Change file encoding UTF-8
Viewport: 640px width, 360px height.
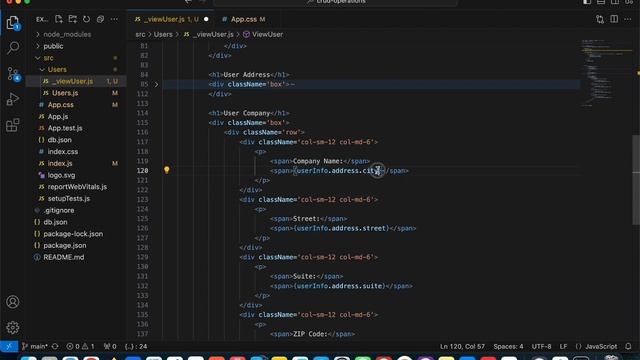coord(541,347)
